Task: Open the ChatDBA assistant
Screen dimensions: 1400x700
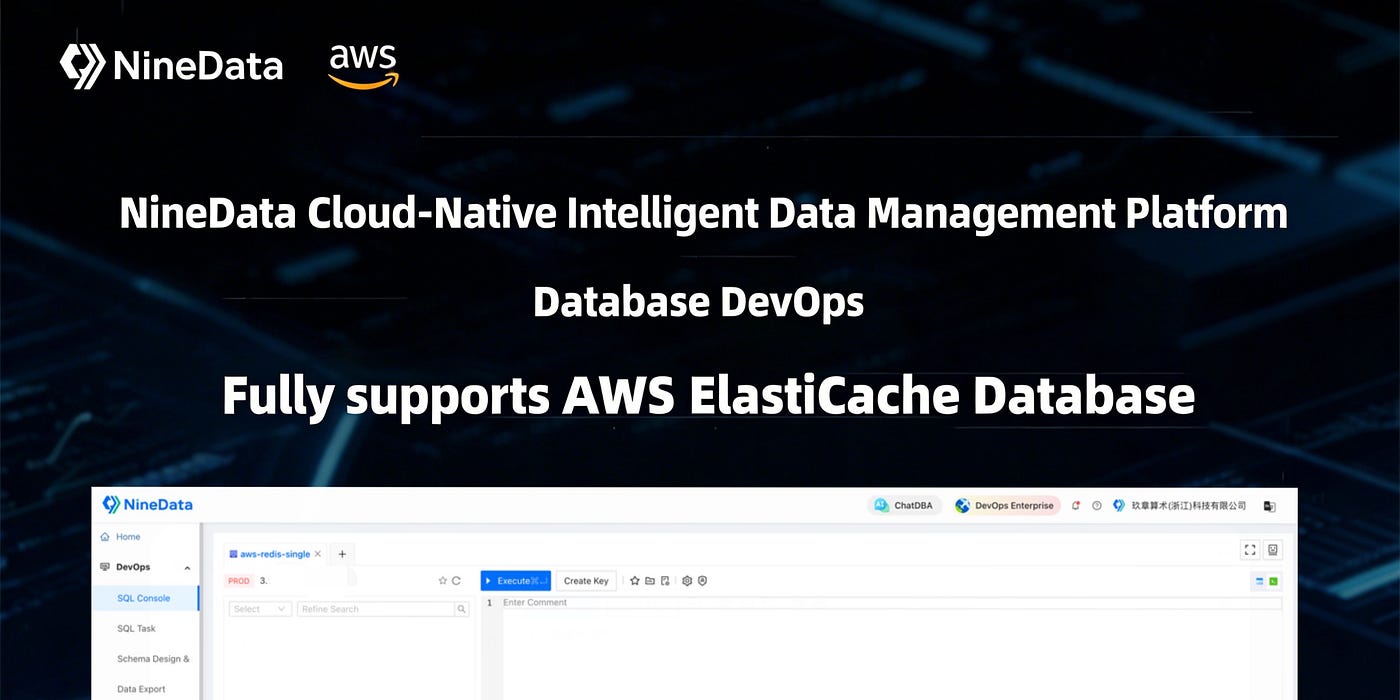Action: pos(904,506)
